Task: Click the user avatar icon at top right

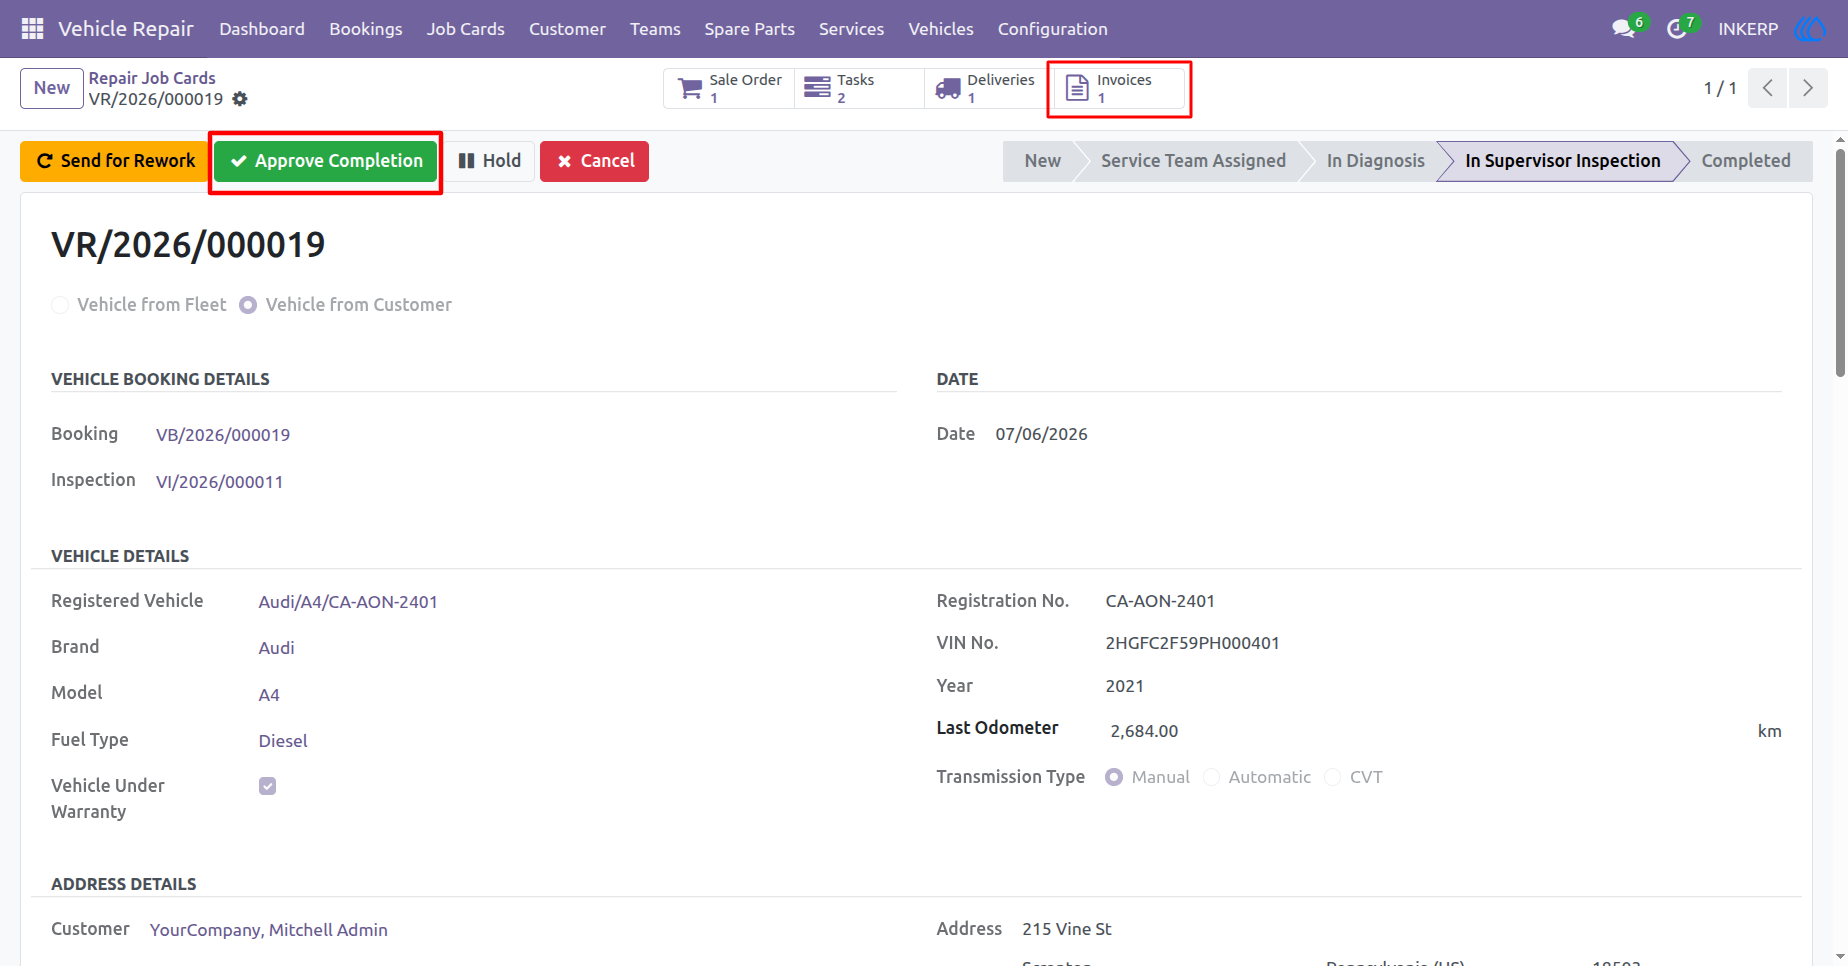Action: click(x=1810, y=29)
